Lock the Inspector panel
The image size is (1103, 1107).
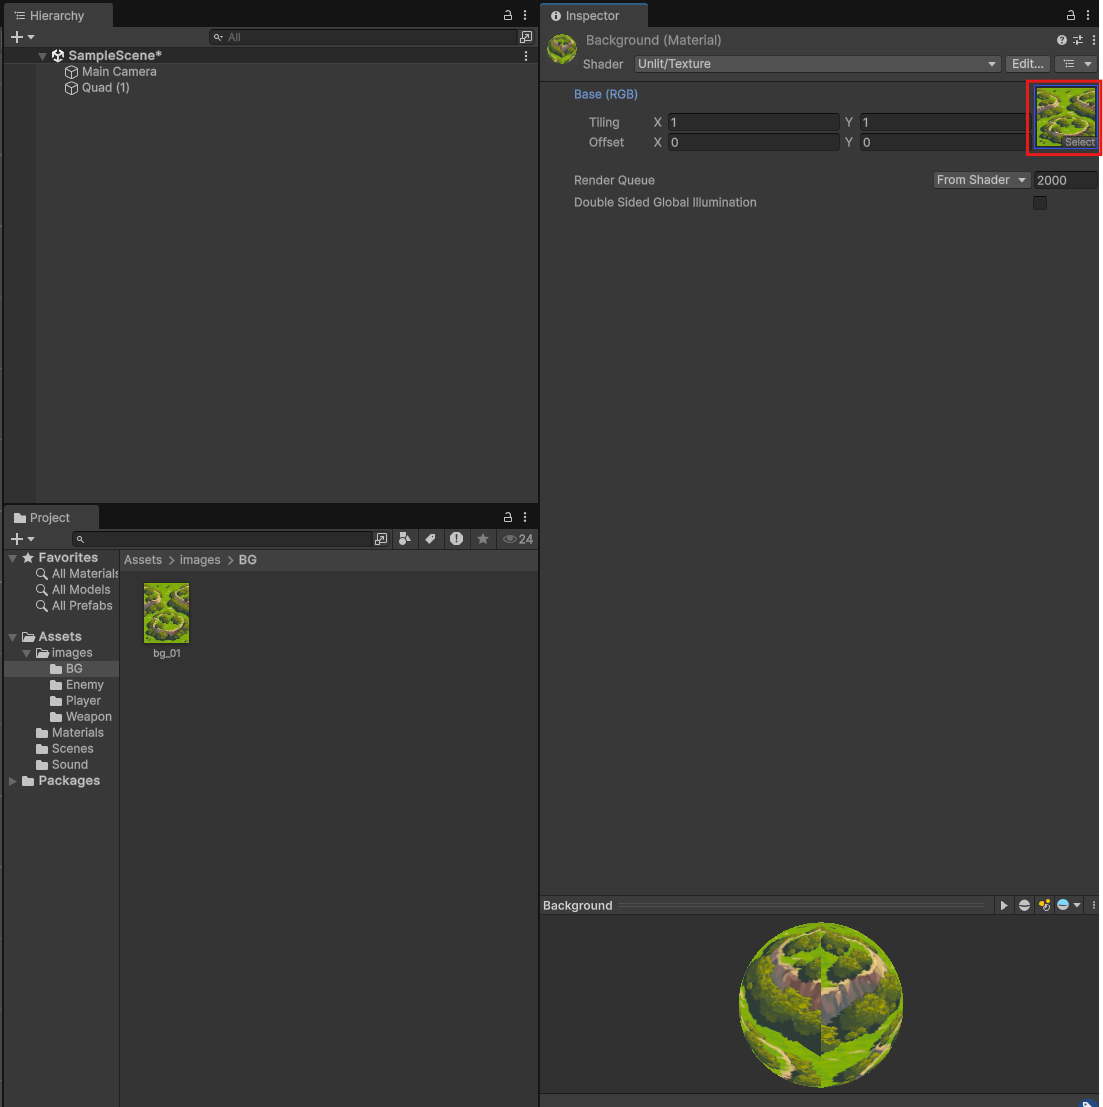coord(1071,15)
